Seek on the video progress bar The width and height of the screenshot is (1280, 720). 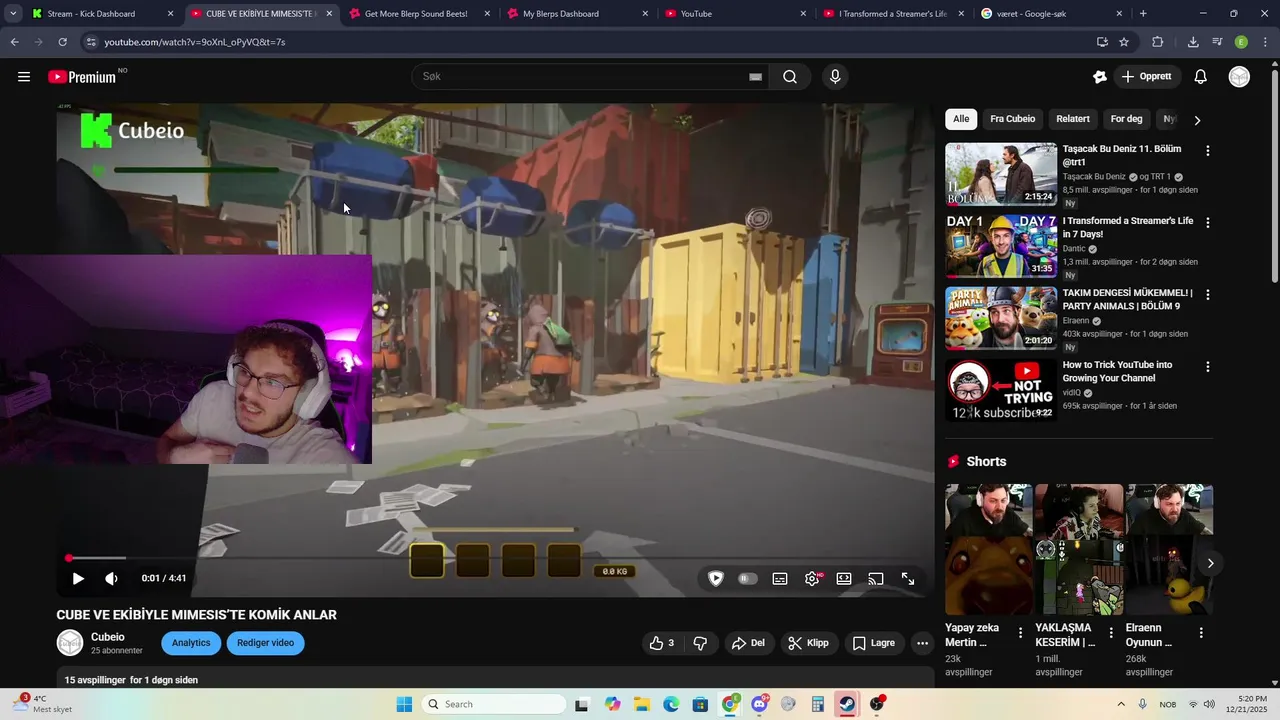(495, 558)
